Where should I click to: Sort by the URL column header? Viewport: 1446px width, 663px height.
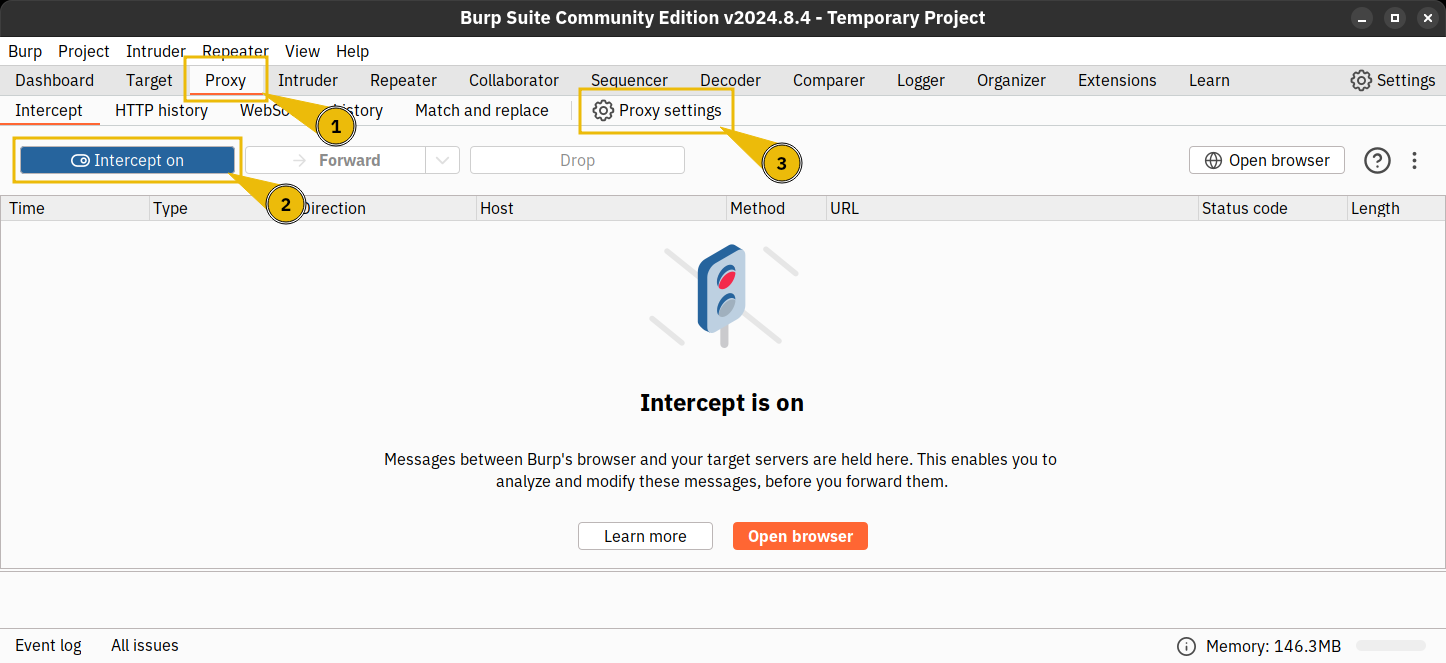pos(1013,208)
